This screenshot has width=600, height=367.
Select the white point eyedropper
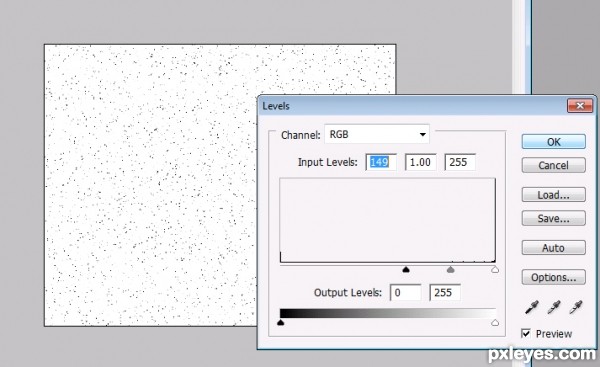point(576,307)
